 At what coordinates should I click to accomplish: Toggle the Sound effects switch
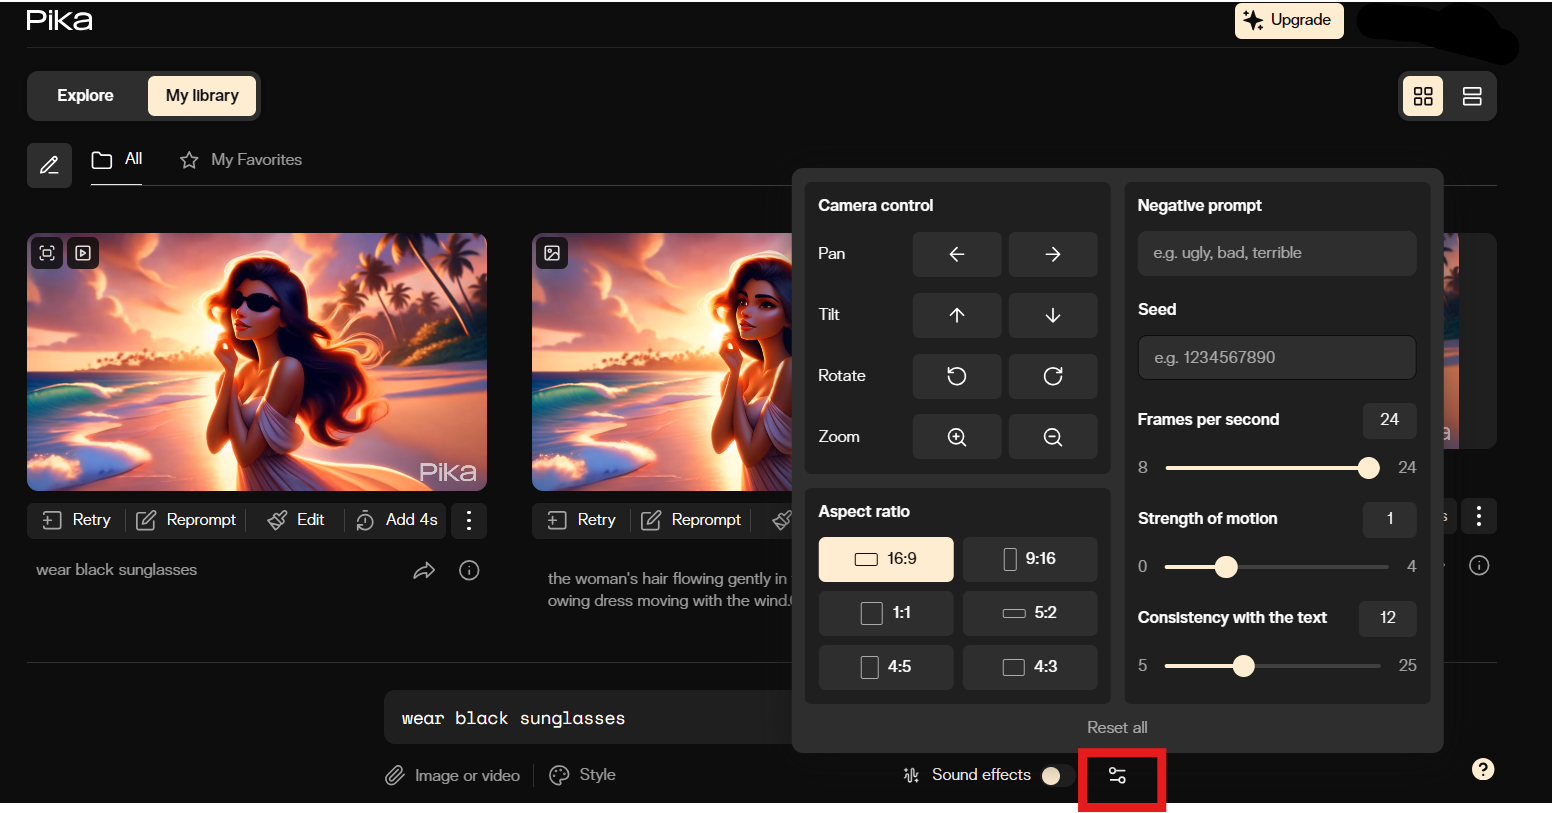pyautogui.click(x=1056, y=776)
